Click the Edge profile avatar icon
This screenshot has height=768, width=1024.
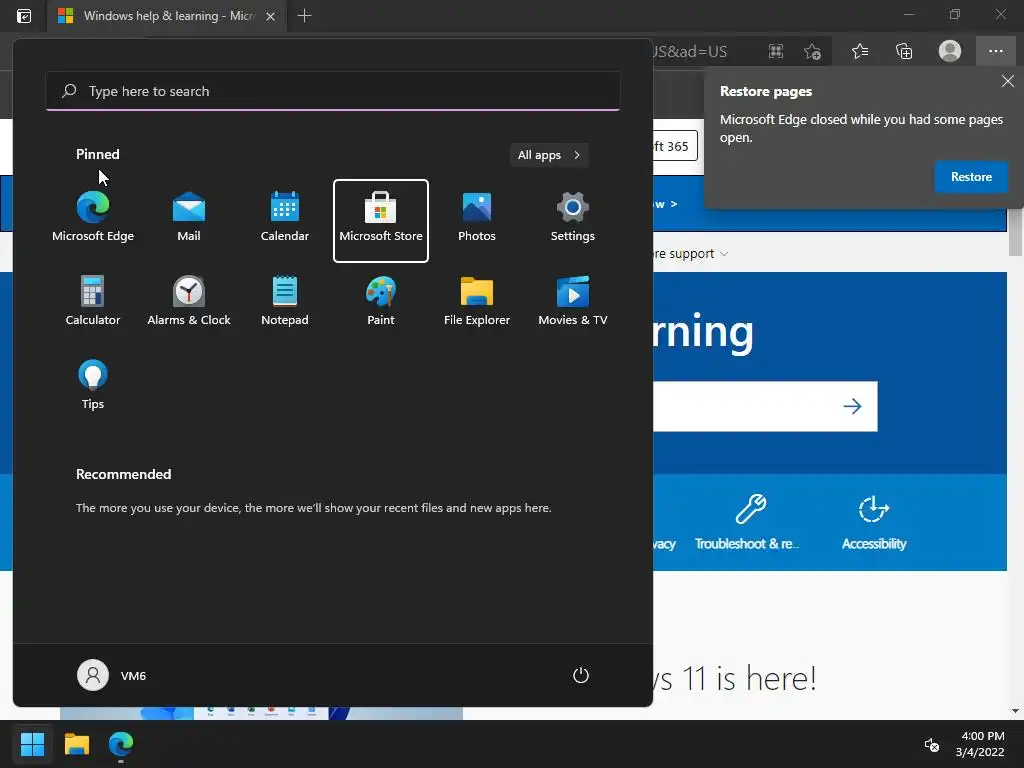pyautogui.click(x=950, y=51)
